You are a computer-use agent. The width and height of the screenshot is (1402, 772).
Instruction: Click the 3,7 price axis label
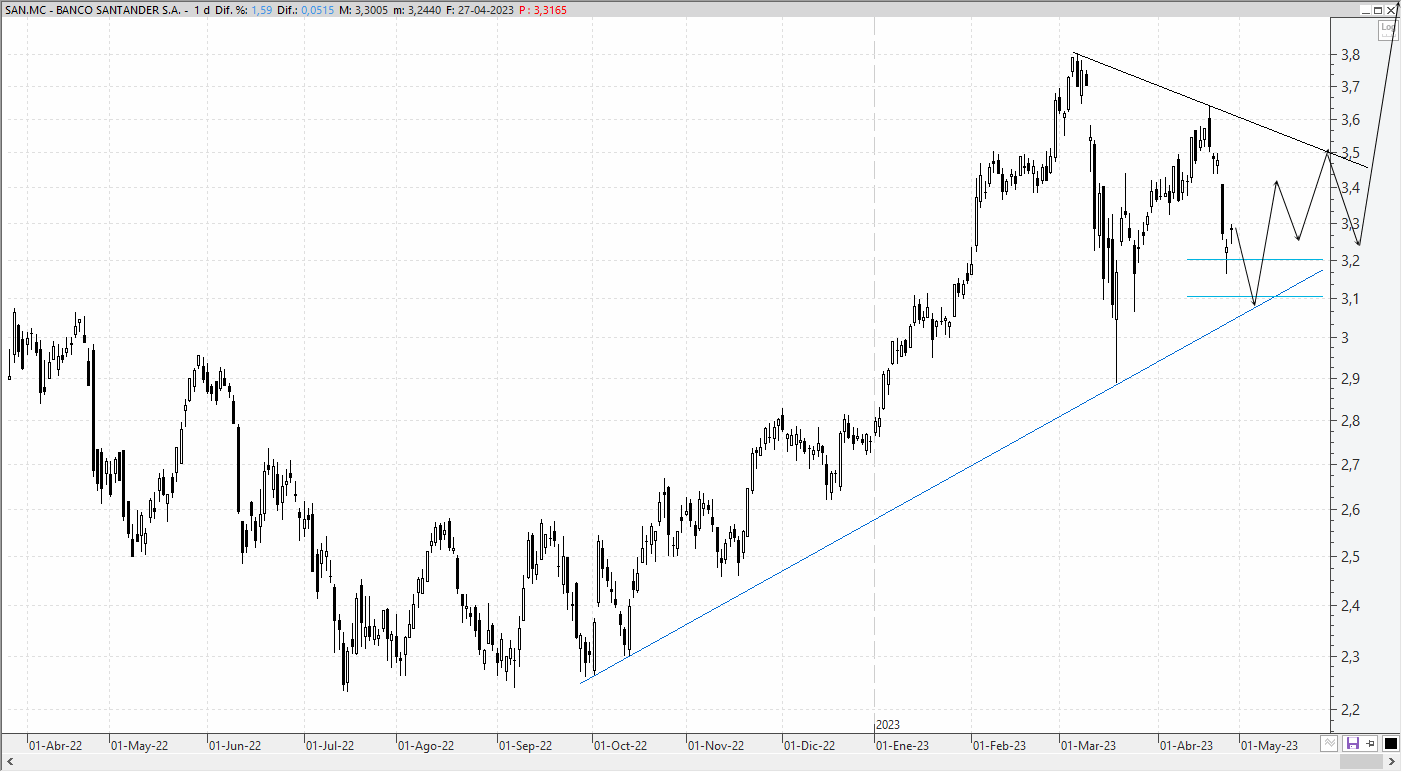(1350, 88)
